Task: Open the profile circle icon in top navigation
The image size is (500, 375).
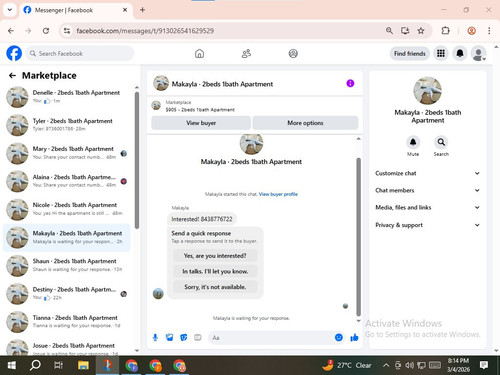Action: [x=293, y=53]
